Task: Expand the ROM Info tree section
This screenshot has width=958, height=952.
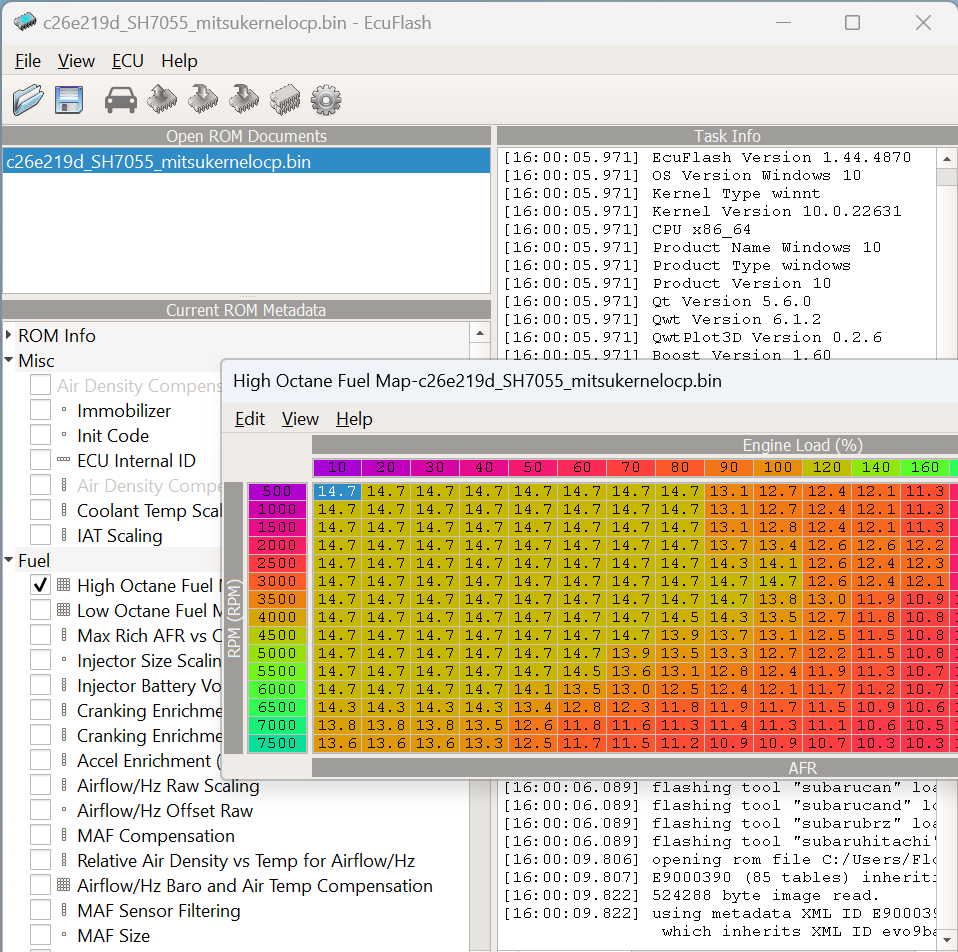Action: 9,336
